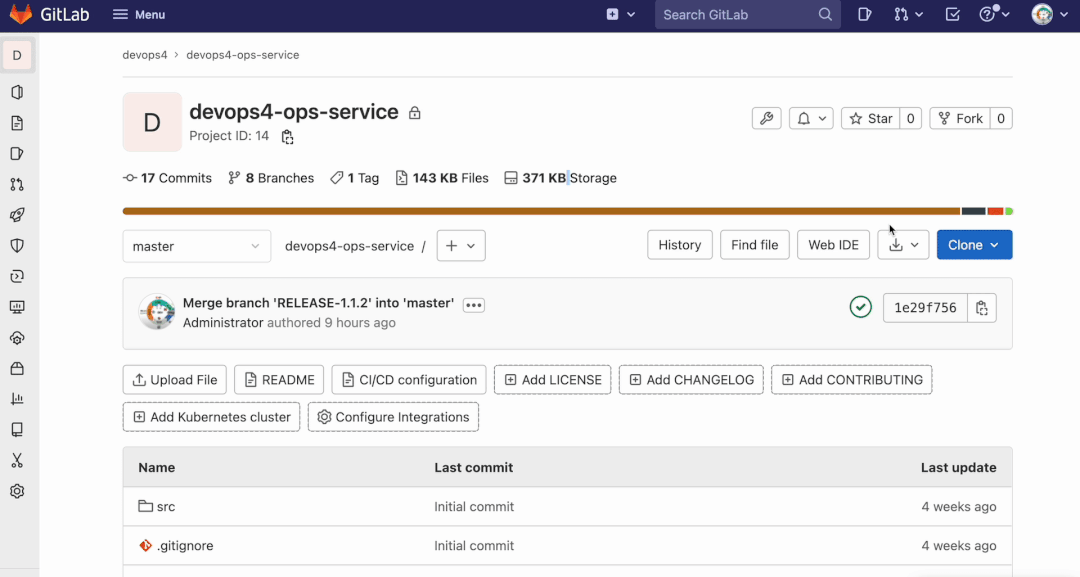Open Repository sidebar icon
The height and width of the screenshot is (577, 1080).
(x=17, y=123)
